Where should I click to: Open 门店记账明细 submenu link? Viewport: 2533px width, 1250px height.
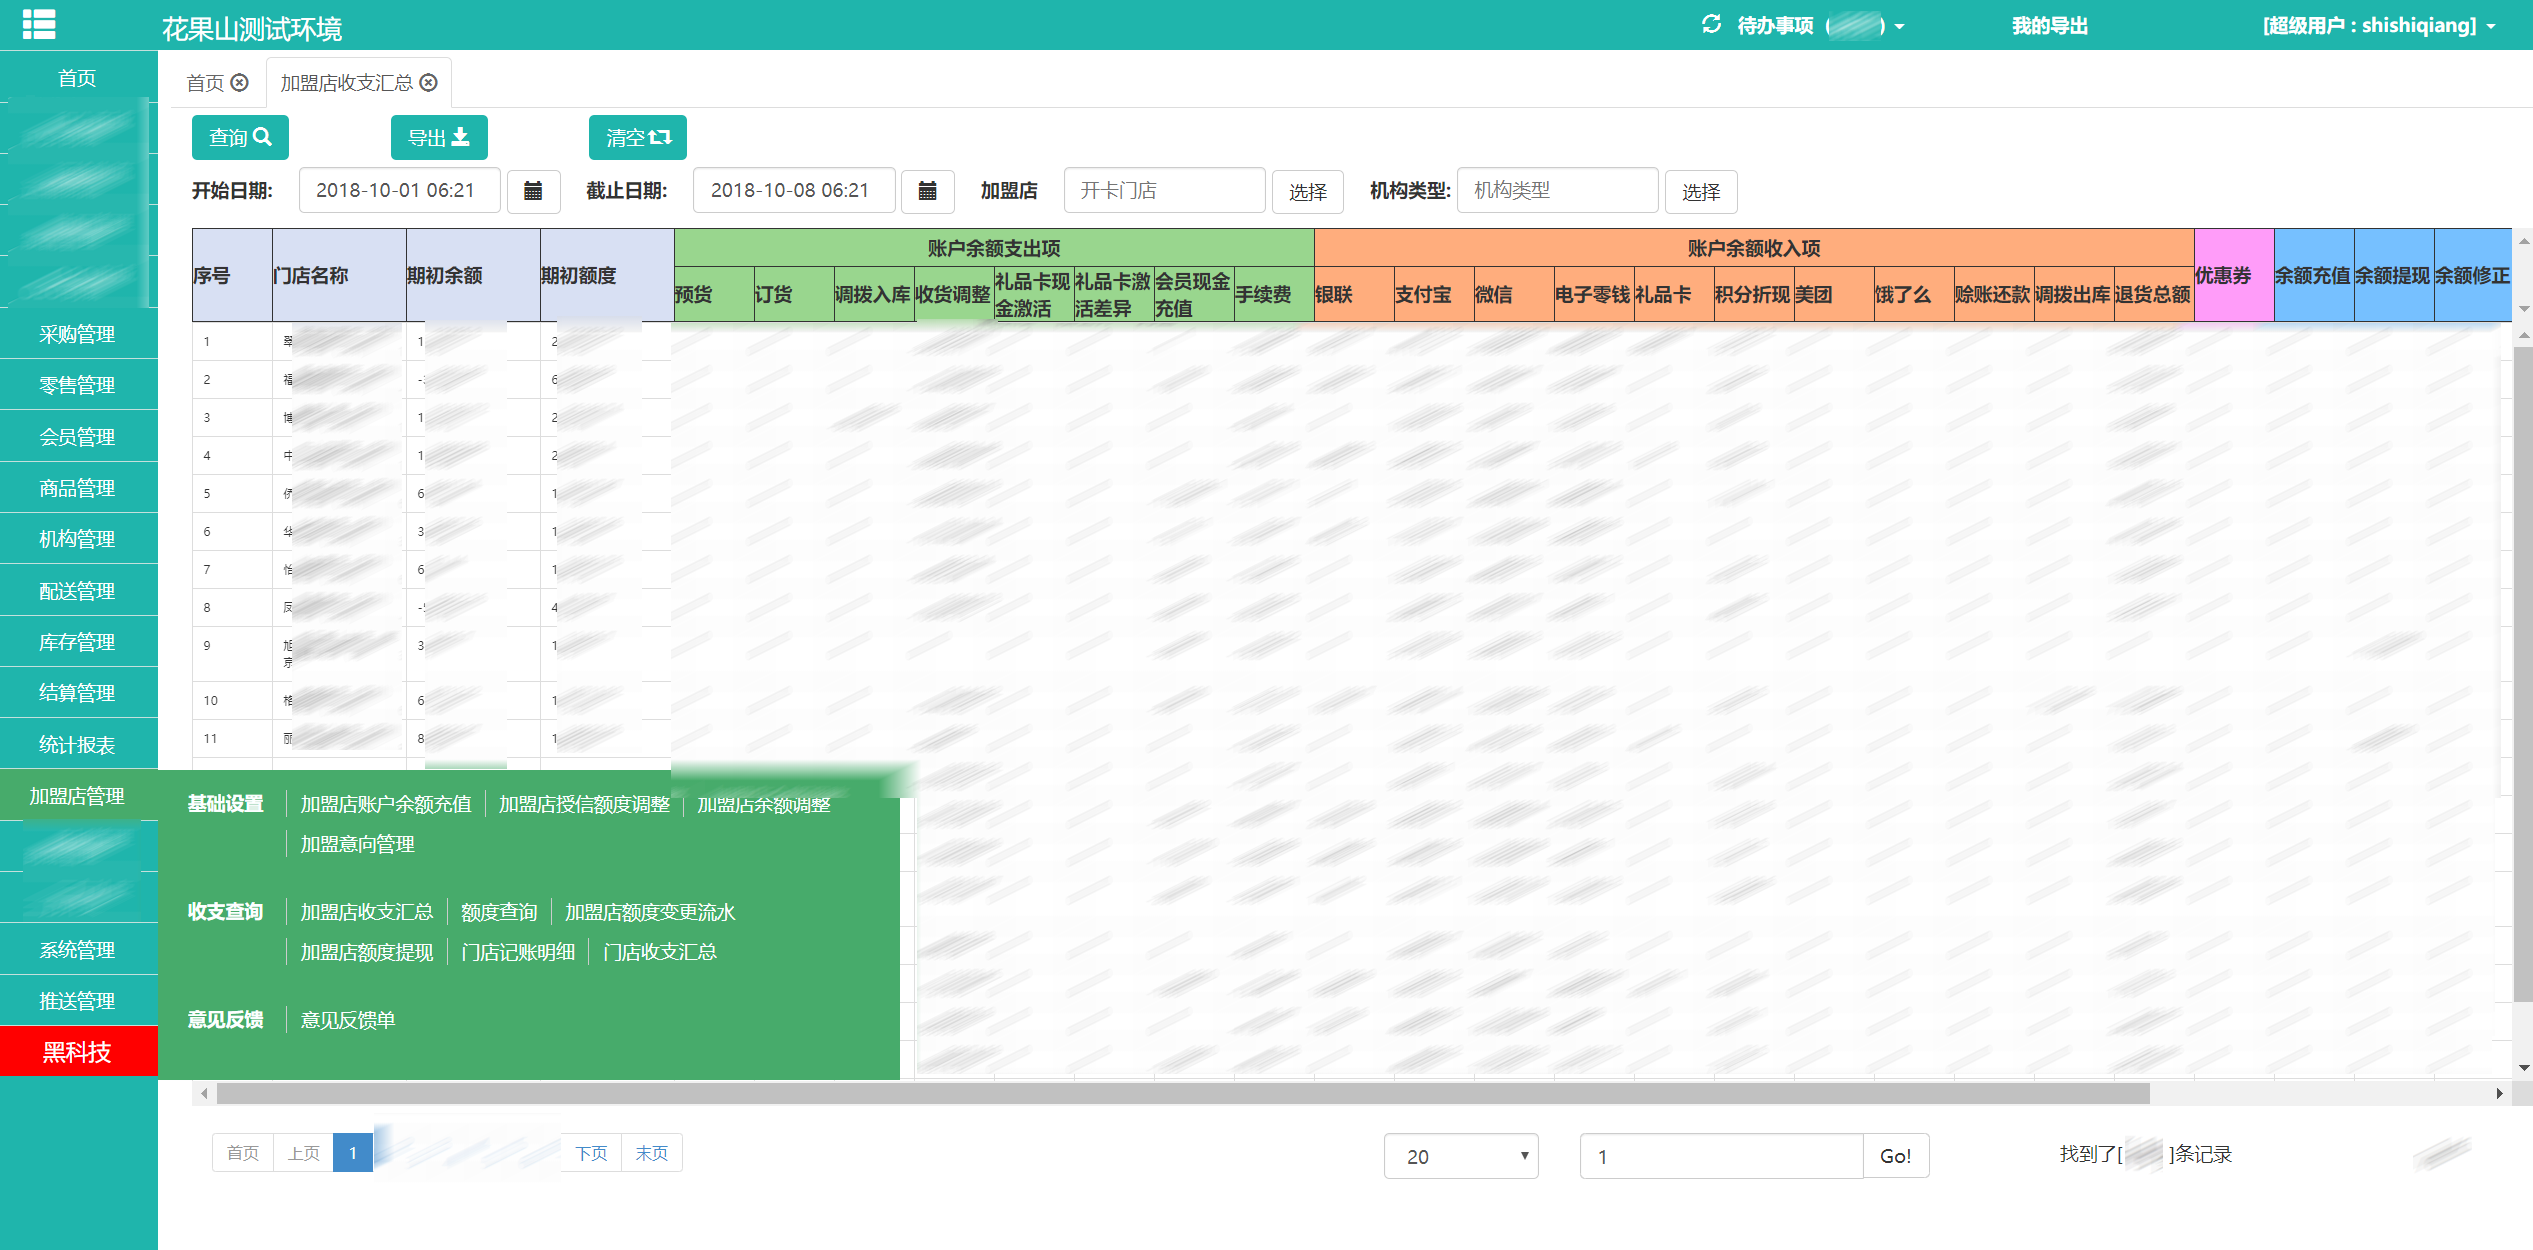point(518,952)
